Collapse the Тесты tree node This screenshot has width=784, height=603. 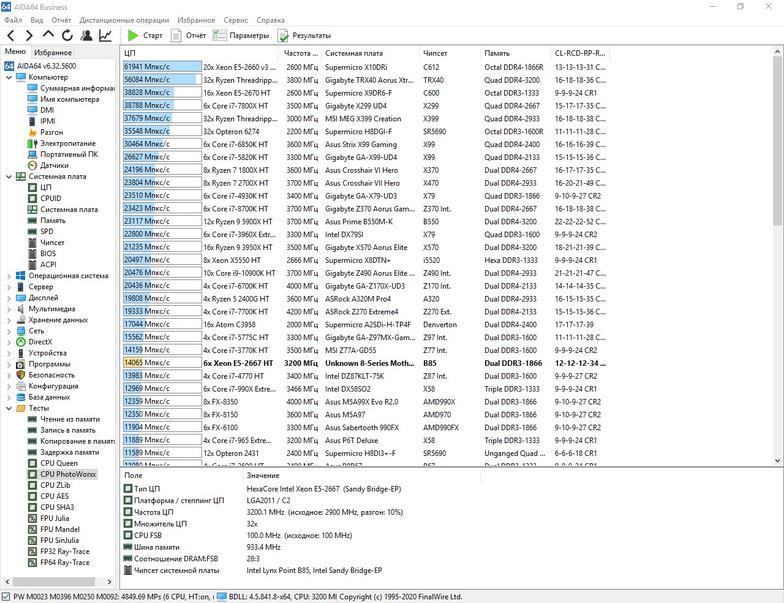click(x=8, y=408)
